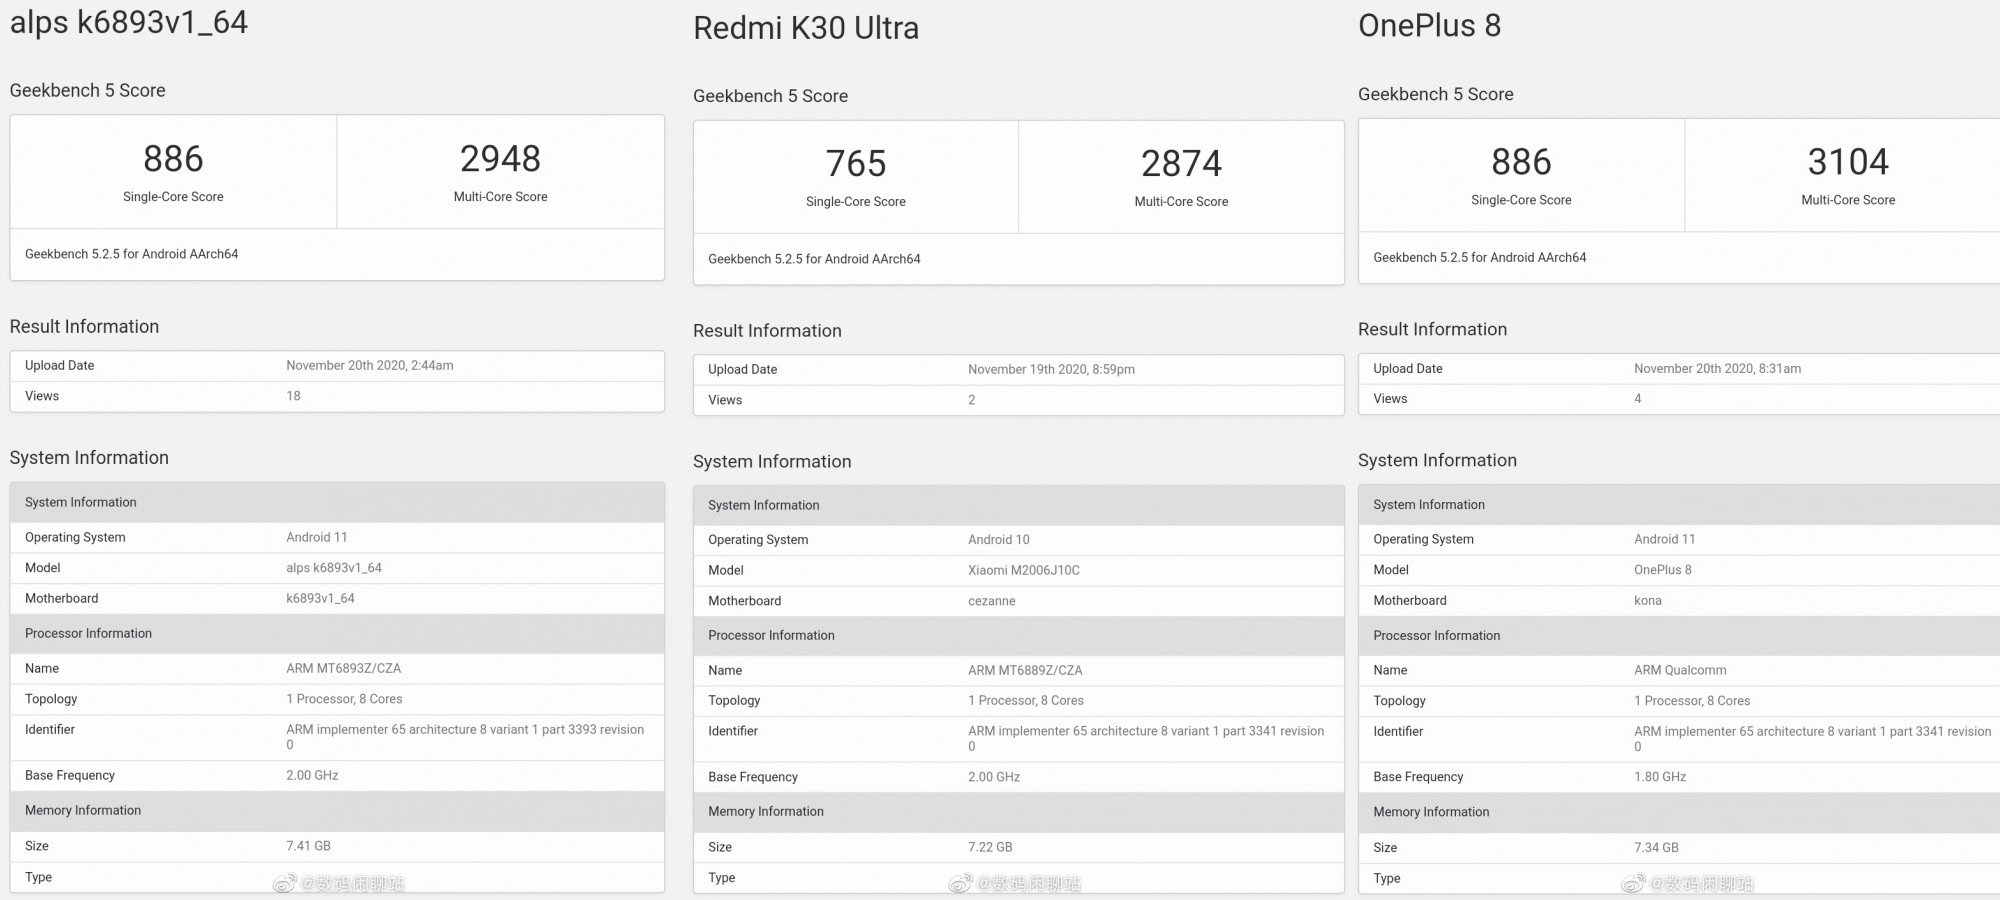
Task: Click the Redmi K30 Ultra page title
Action: 806,28
